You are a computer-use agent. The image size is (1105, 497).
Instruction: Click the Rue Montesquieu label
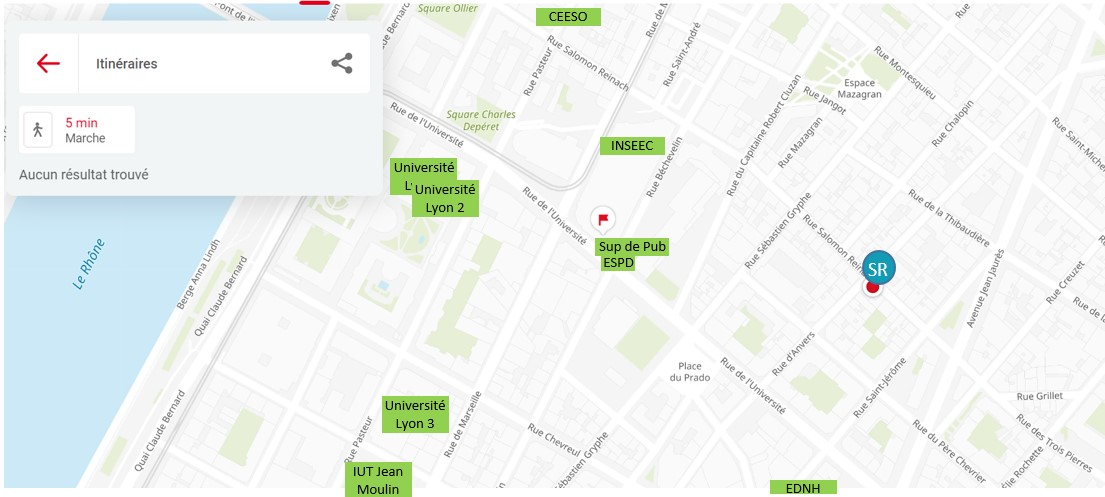point(905,73)
